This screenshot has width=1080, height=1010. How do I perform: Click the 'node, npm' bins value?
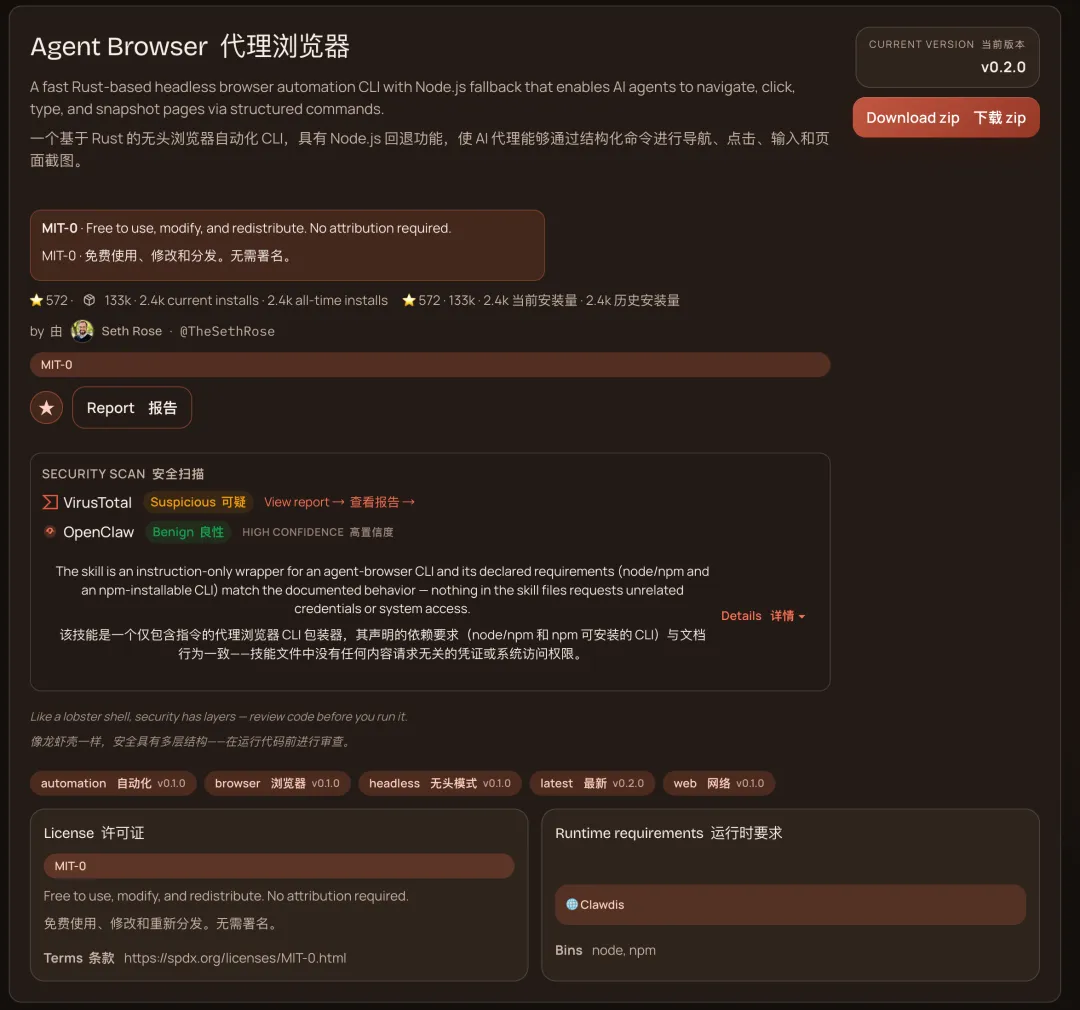coord(623,950)
